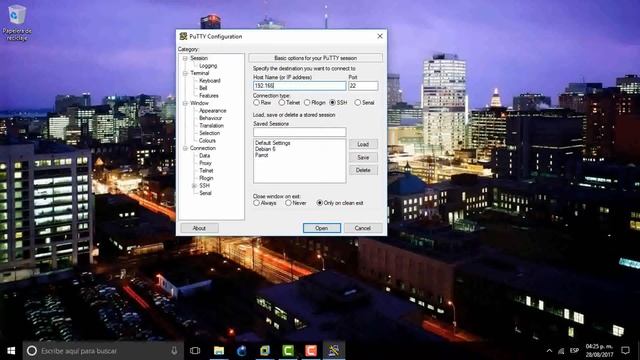Open the Keyboard settings category

210,81
